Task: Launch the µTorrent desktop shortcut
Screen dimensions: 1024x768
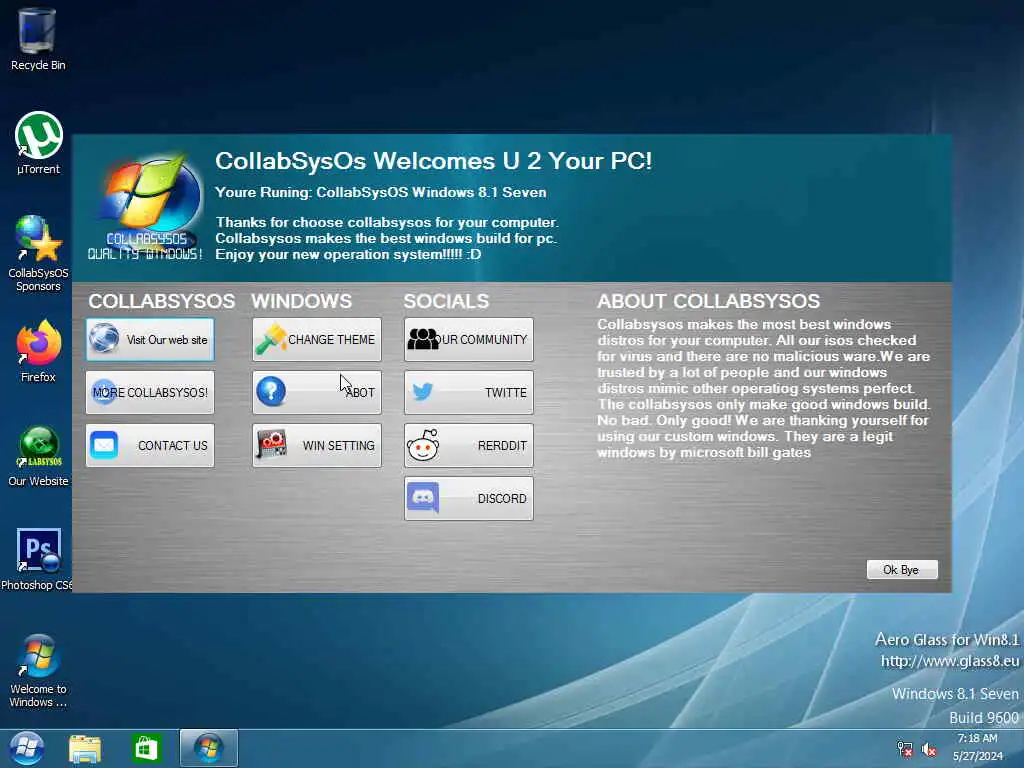Action: coord(39,143)
